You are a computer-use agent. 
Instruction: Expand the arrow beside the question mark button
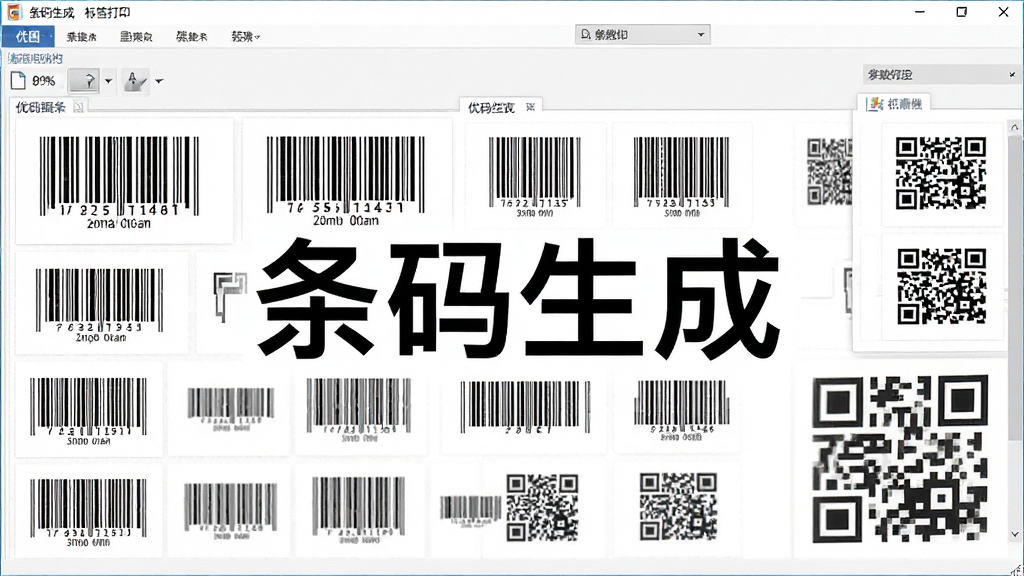tap(108, 81)
